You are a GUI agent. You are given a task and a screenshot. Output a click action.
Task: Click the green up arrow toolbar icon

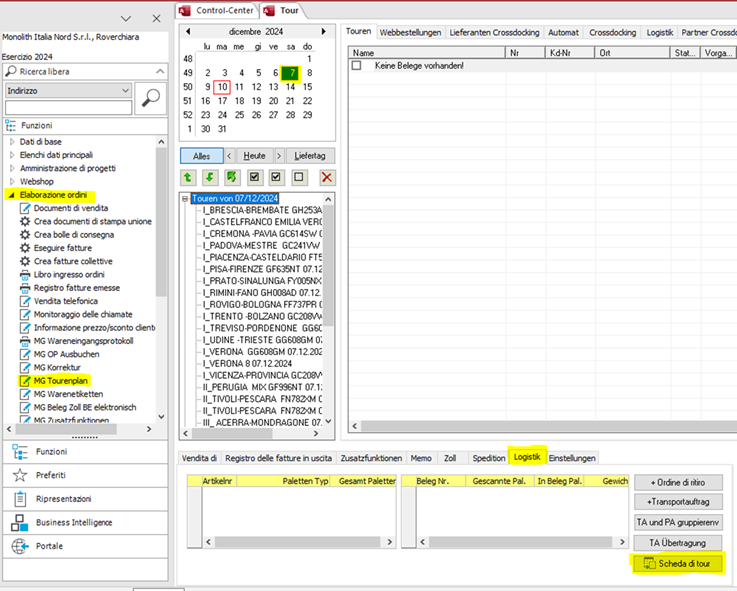tap(188, 177)
